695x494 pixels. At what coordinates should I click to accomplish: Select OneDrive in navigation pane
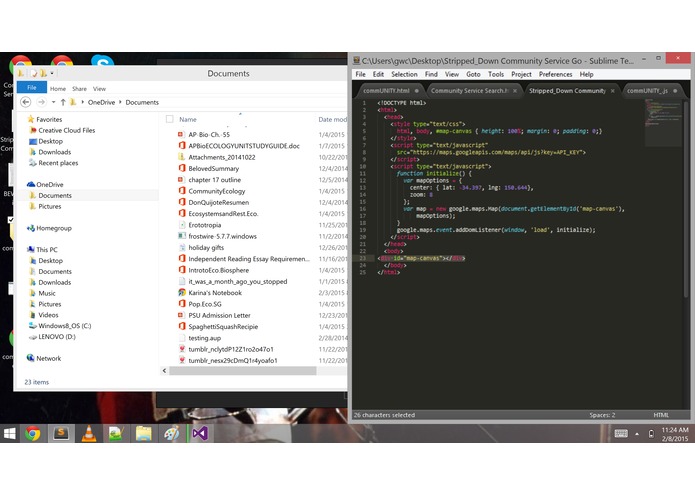[x=50, y=184]
